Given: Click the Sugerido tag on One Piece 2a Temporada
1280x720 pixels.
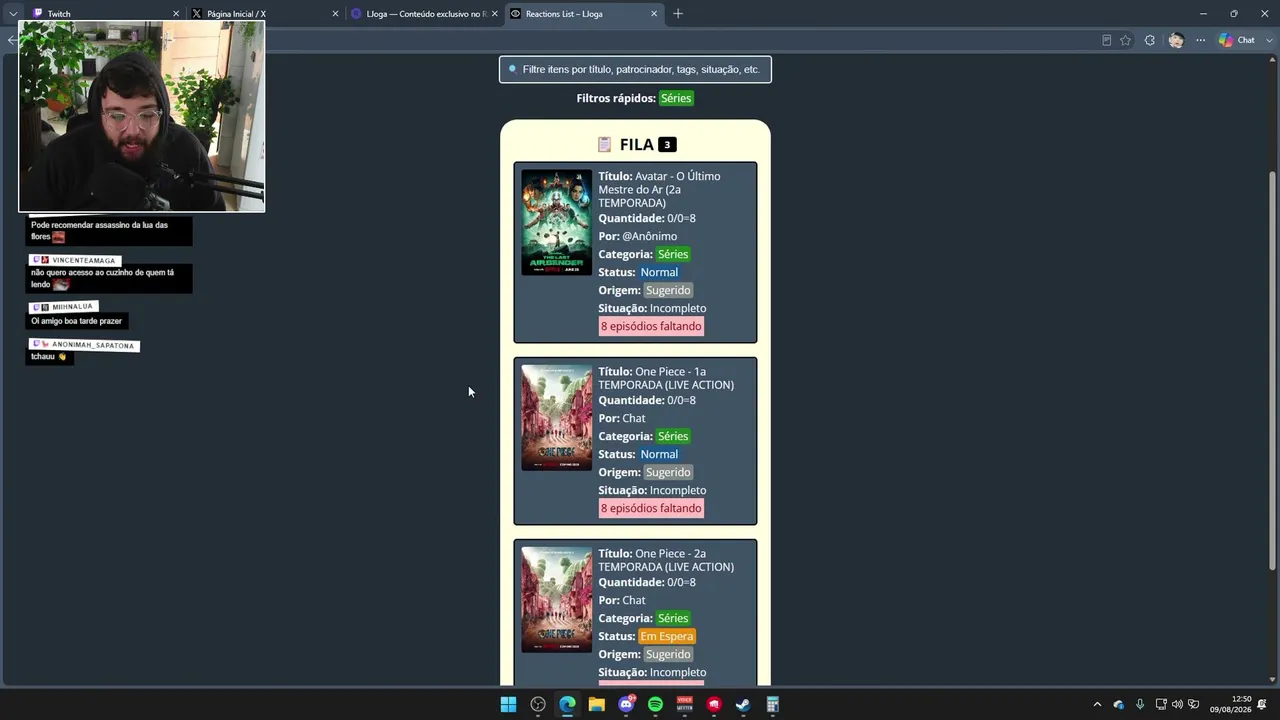Looking at the screenshot, I should [x=668, y=654].
